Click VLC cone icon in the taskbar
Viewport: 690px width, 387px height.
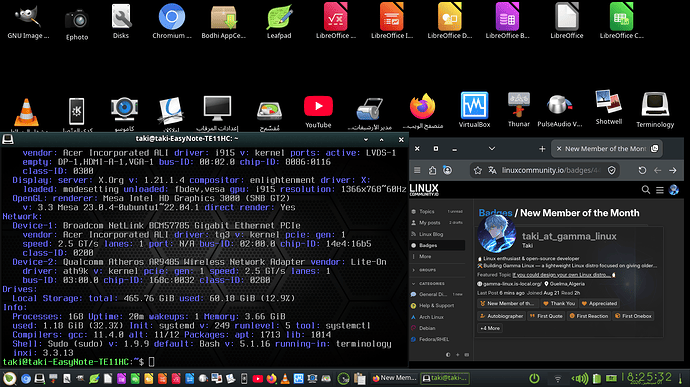click(x=285, y=379)
